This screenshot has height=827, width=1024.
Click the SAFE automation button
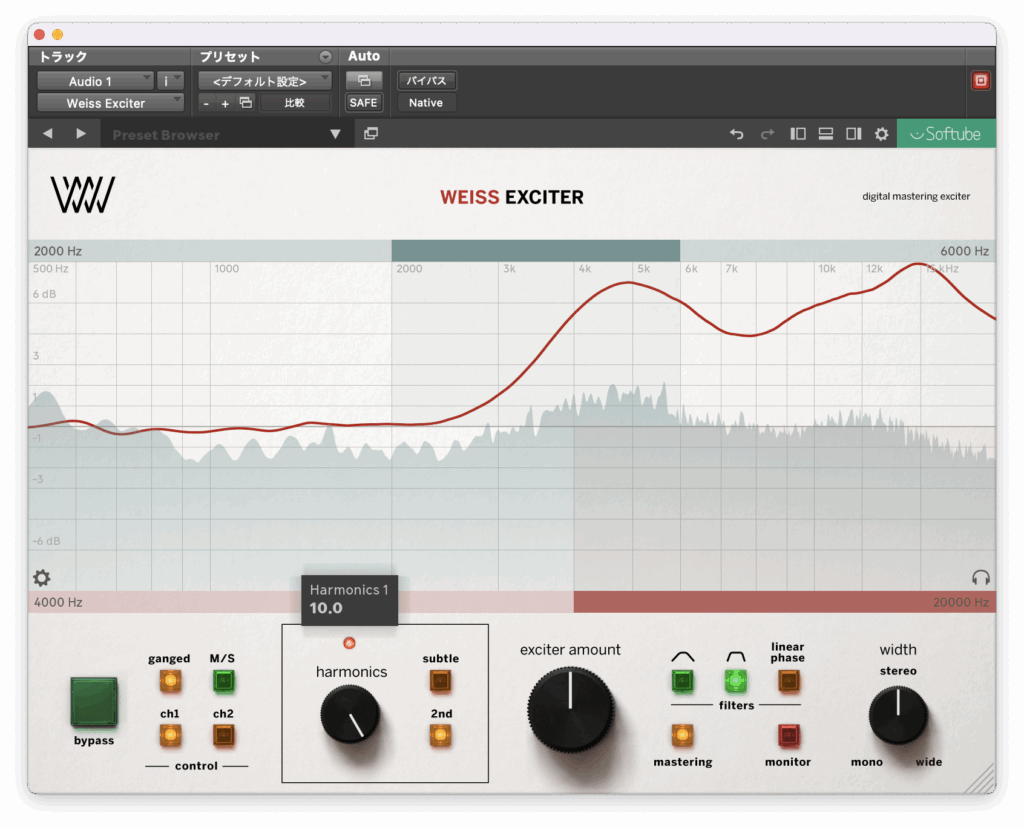[x=363, y=103]
